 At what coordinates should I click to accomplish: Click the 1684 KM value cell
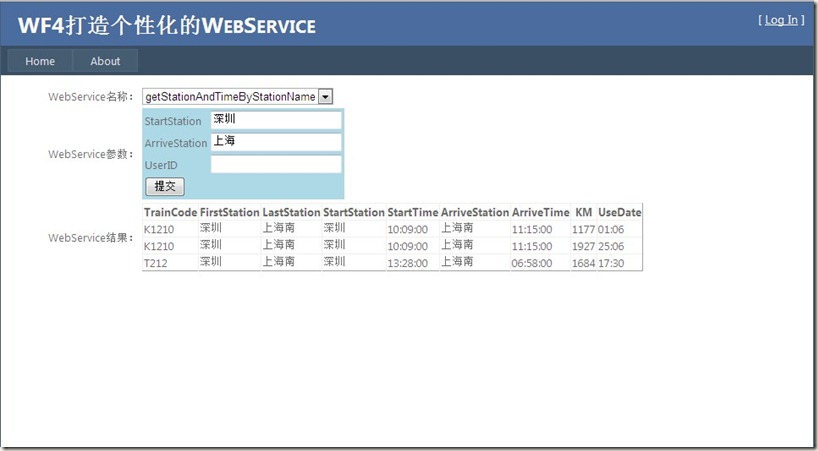[584, 263]
